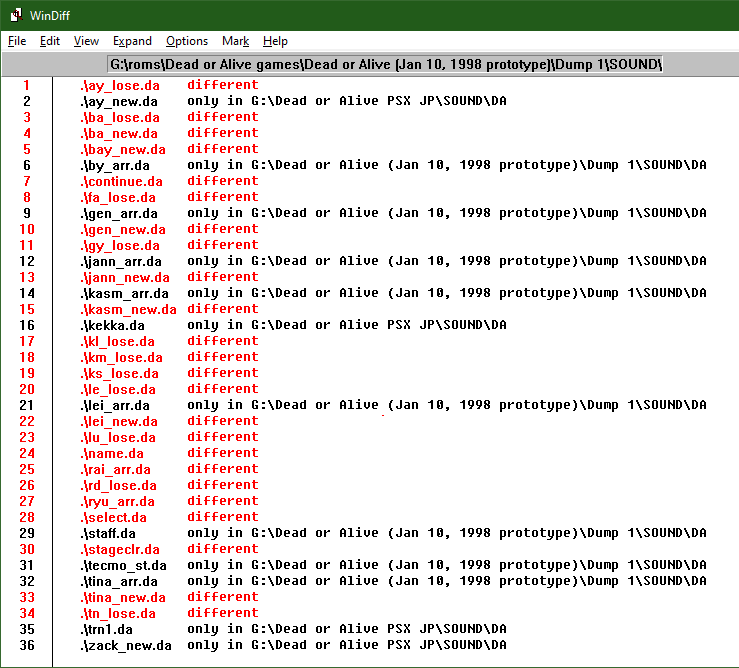Image resolution: width=739 pixels, height=668 pixels.
Task: Select the .\kl_lose.da file entry
Action: coord(117,342)
